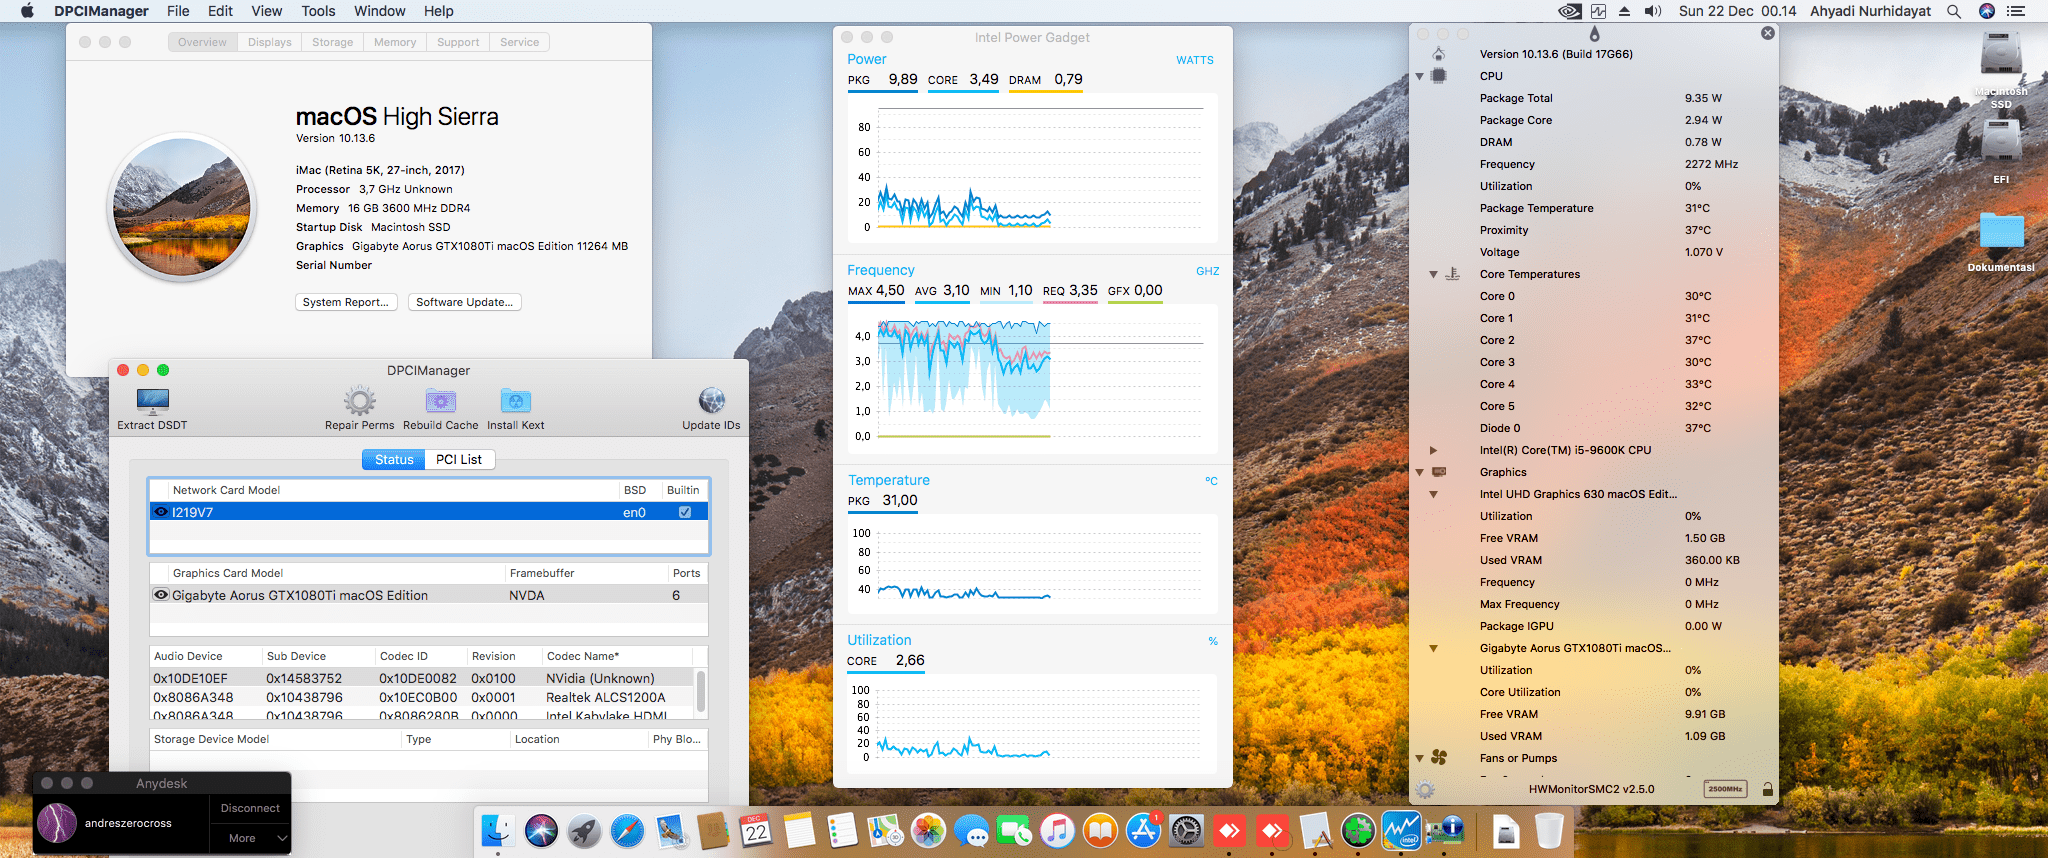Open Calendar from the dock

coord(756,831)
